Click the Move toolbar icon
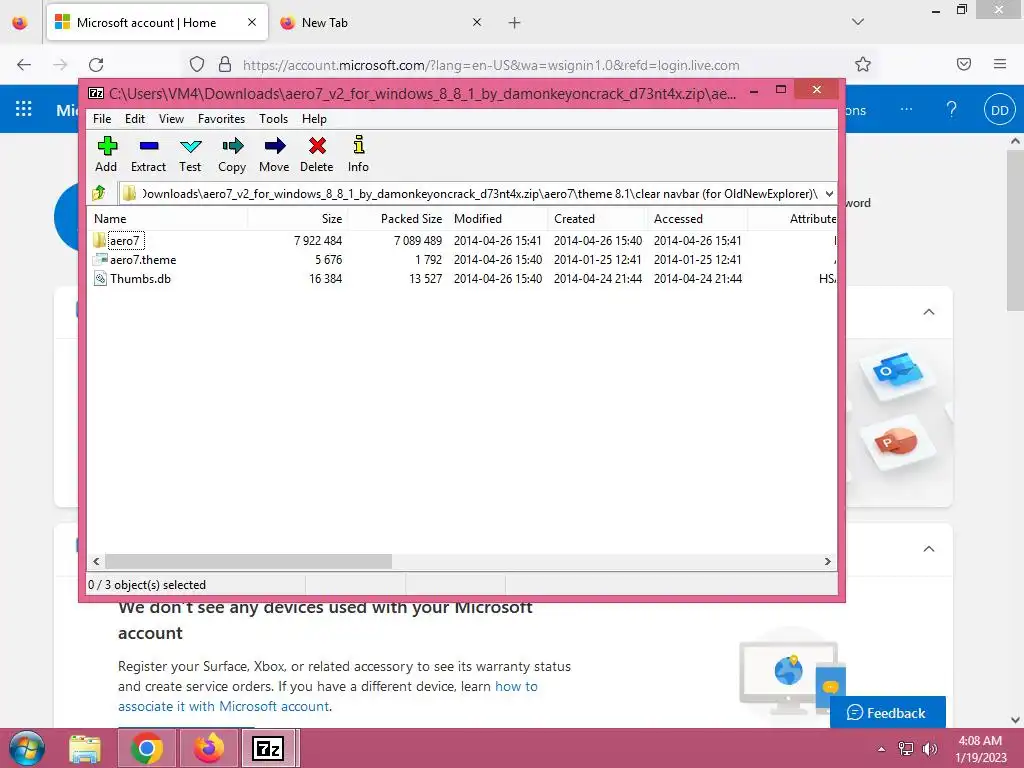This screenshot has width=1024, height=768. [274, 154]
